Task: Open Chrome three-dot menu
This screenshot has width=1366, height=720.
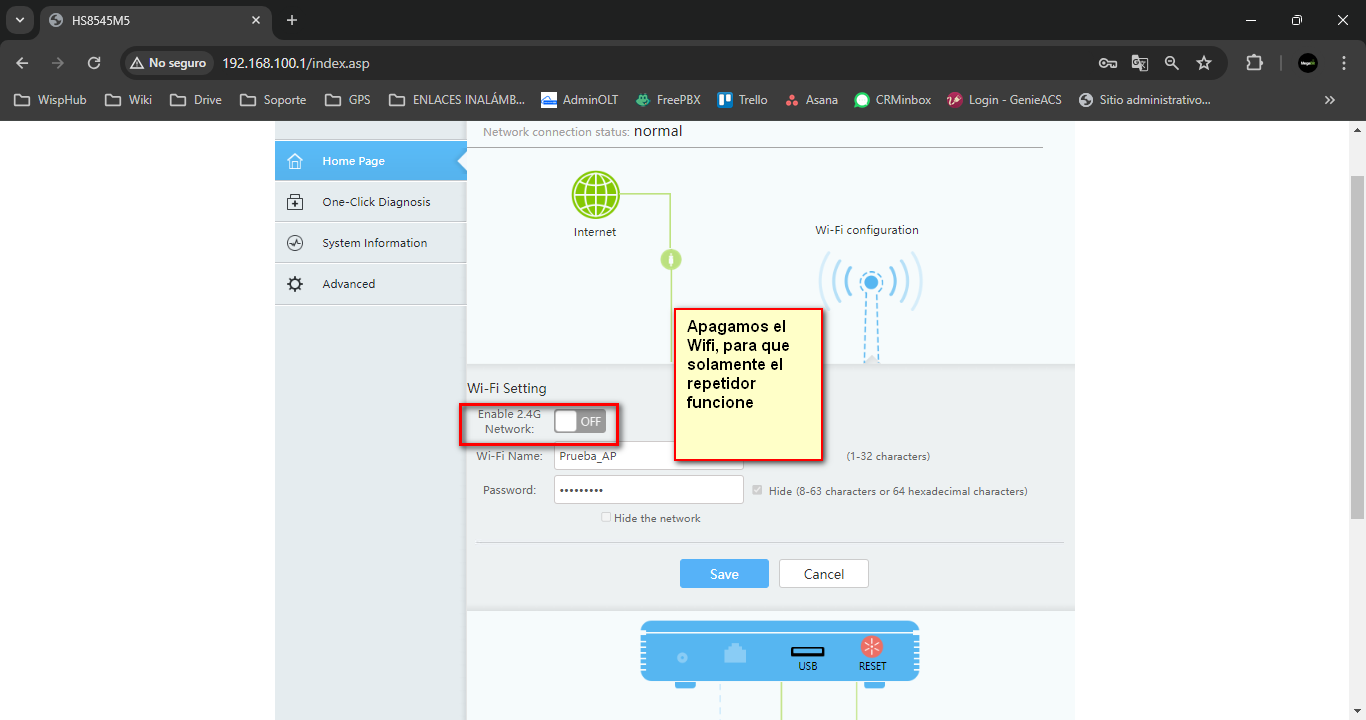Action: point(1344,63)
